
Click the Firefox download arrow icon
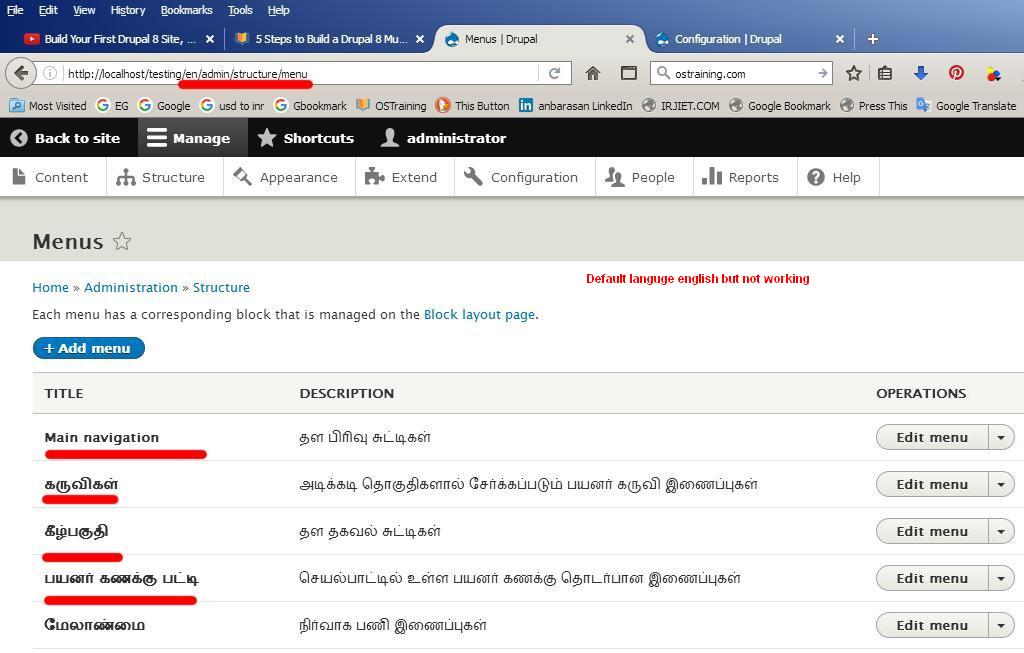[x=920, y=73]
